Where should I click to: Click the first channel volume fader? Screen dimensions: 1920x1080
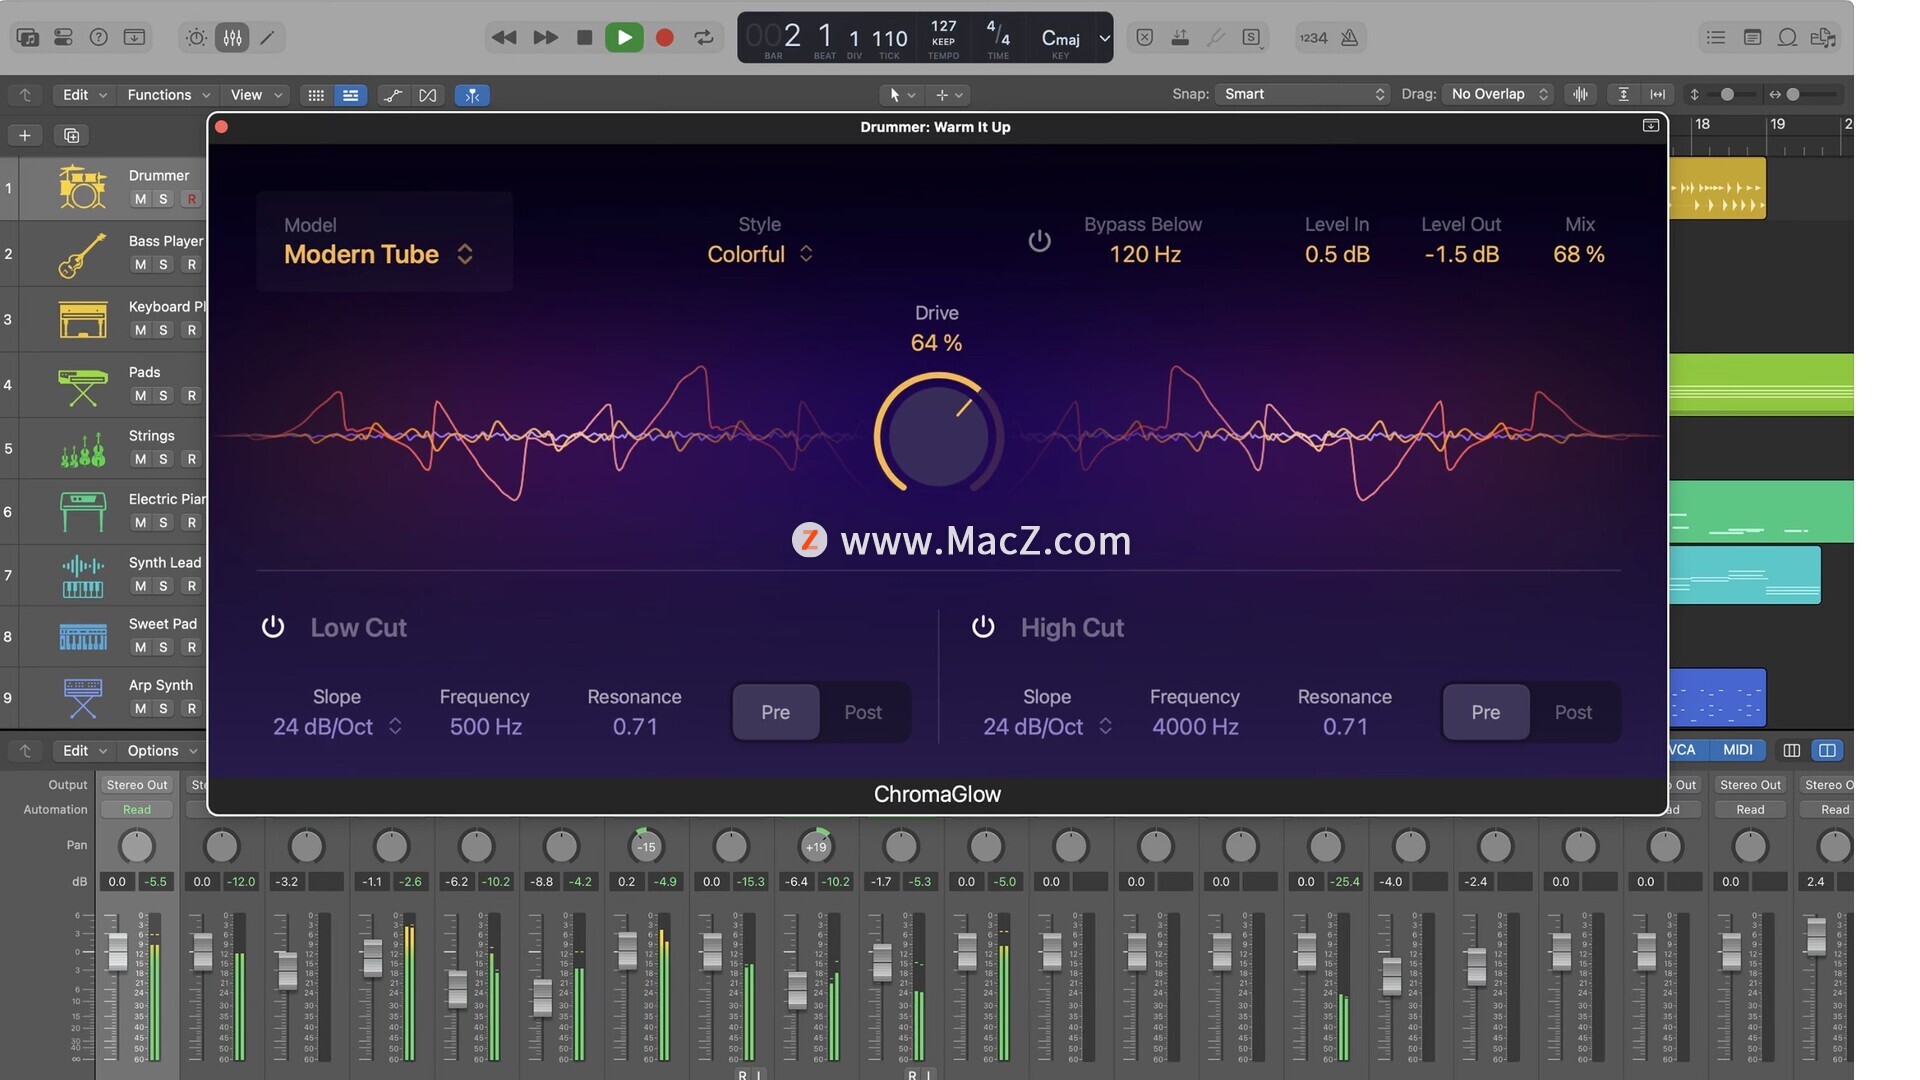tap(117, 950)
